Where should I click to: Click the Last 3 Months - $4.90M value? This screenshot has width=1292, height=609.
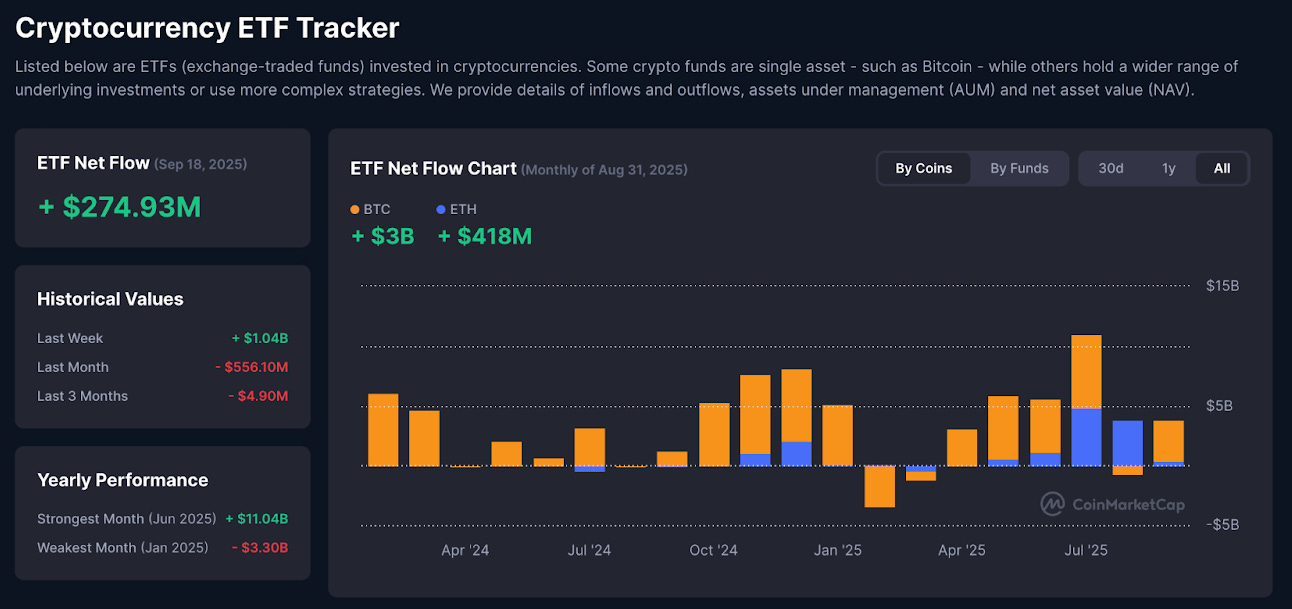click(258, 396)
